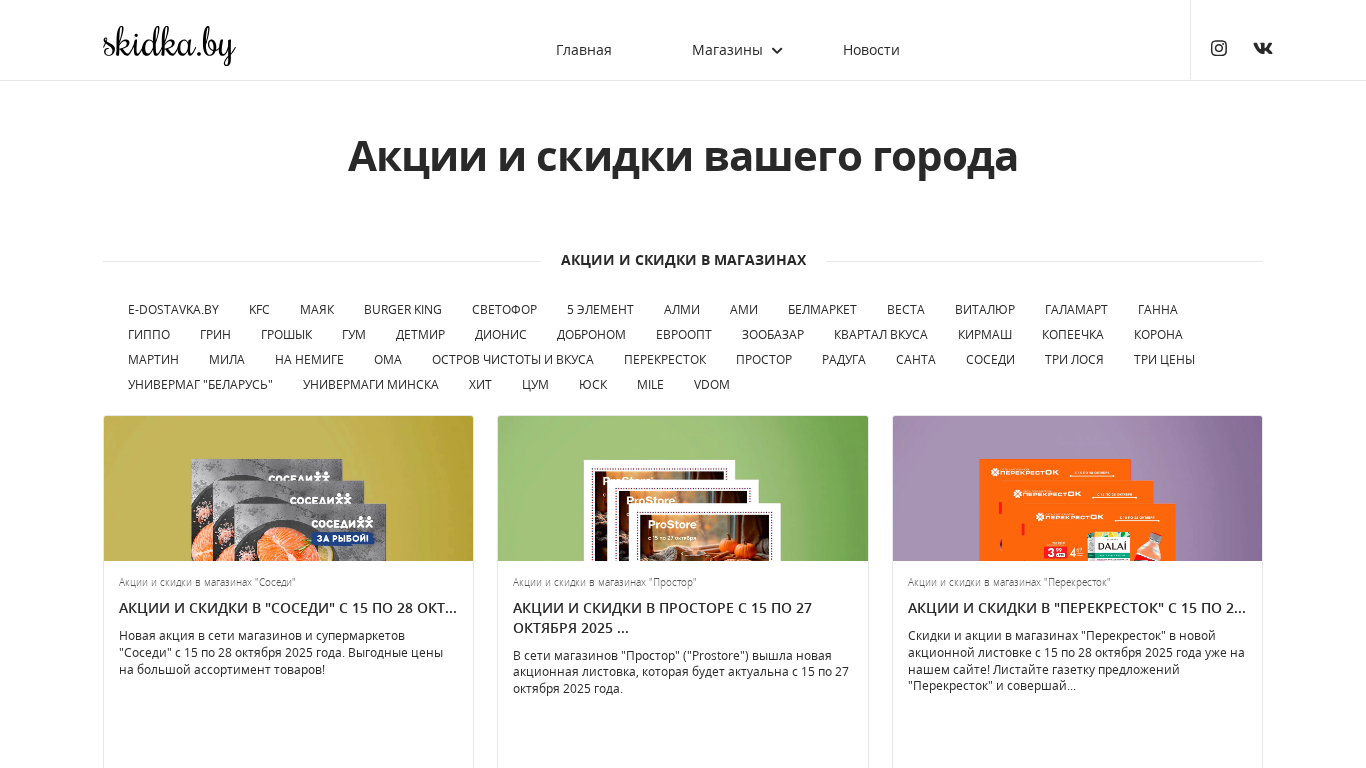Viewport: 1366px width, 768px height.
Task: Open the САНТА store link
Action: 916,359
